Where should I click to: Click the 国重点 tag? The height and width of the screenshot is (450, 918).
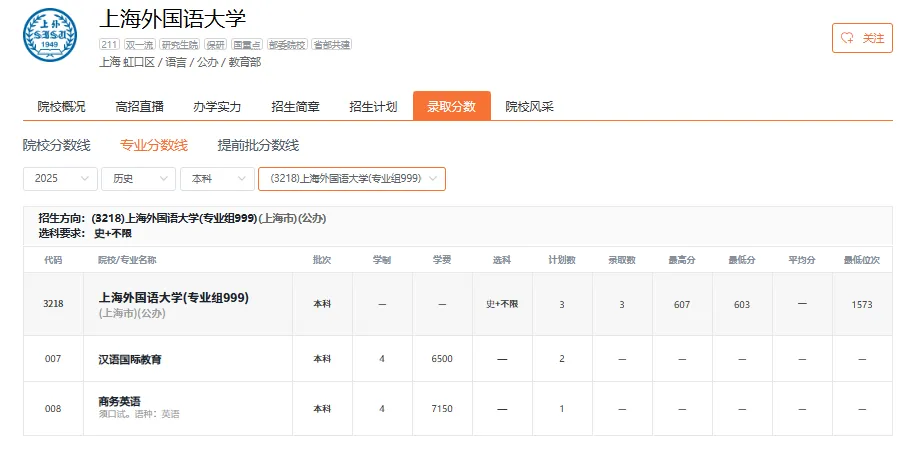pyautogui.click(x=246, y=44)
